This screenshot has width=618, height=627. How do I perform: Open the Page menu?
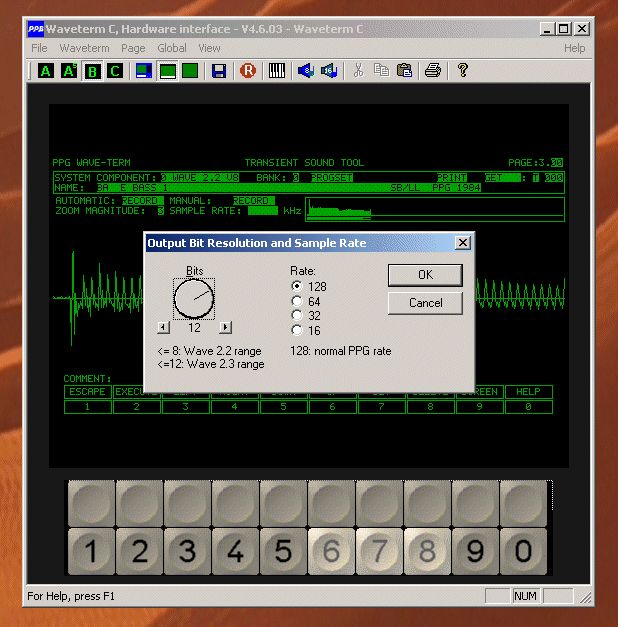(x=133, y=48)
